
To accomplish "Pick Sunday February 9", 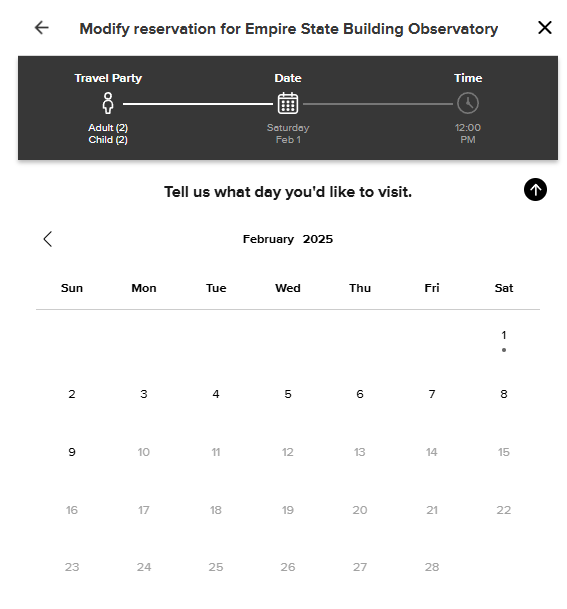I will click(x=72, y=452).
